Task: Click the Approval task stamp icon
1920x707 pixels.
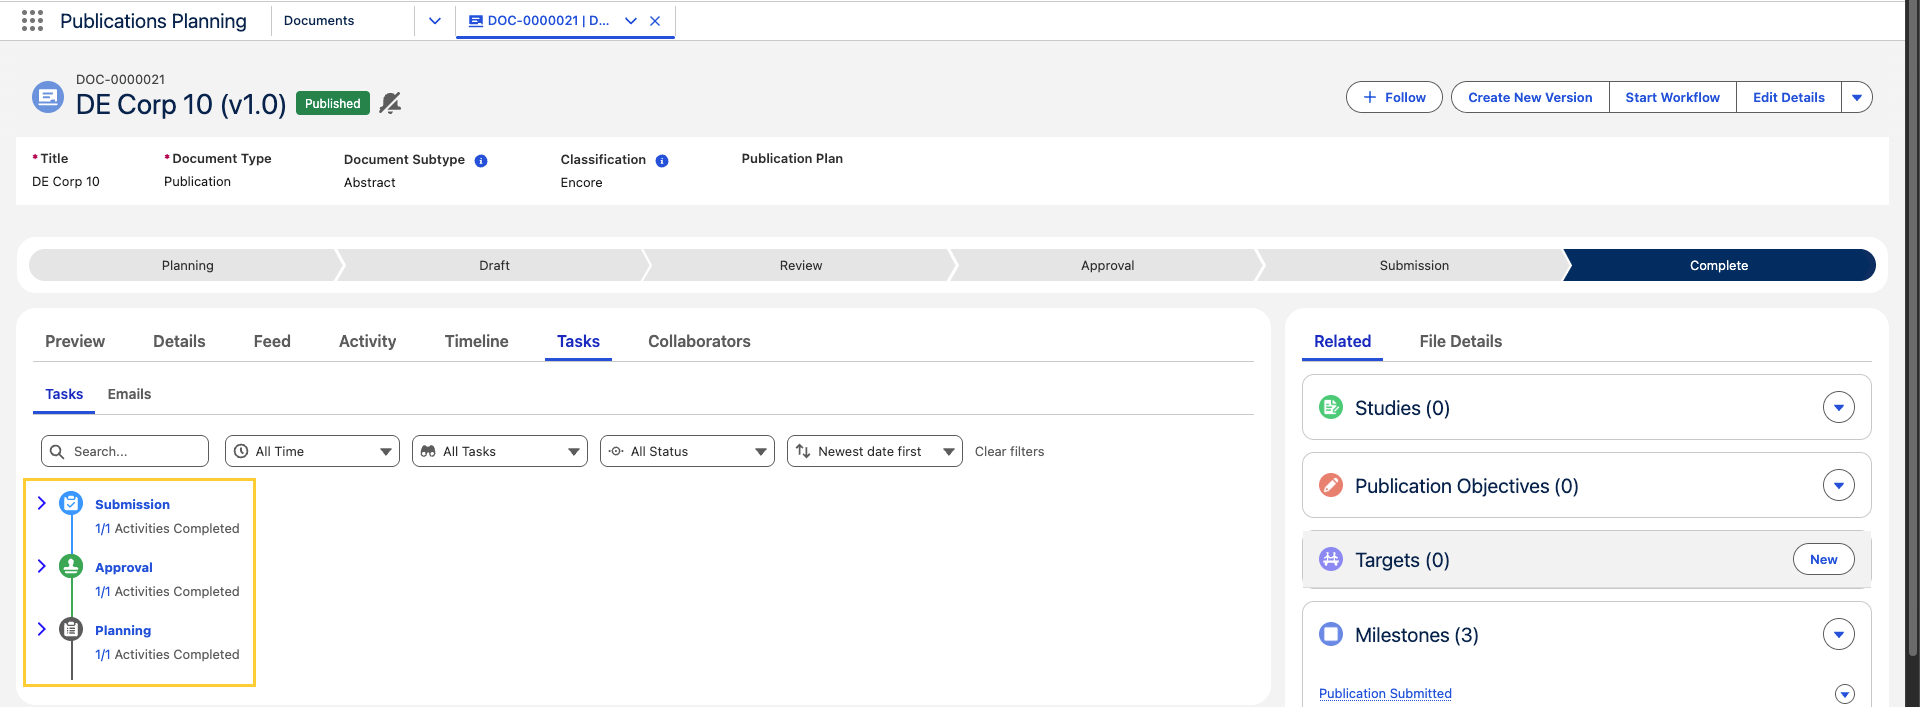Action: coord(71,566)
